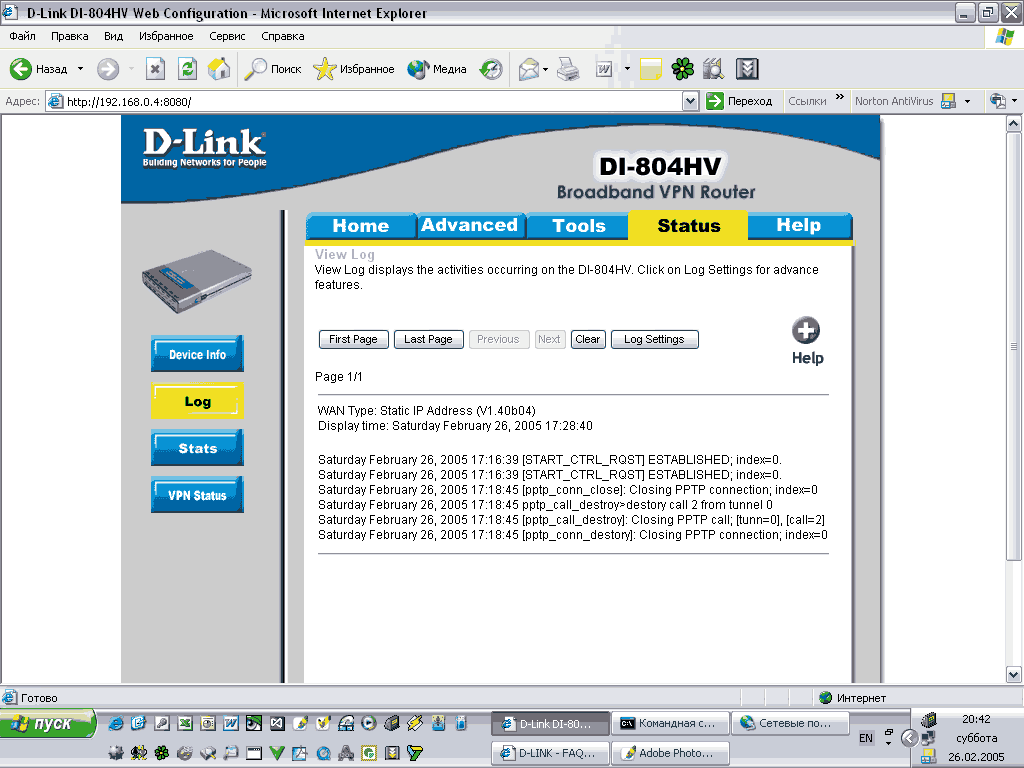
Task: Open Favorites (Избранное) star button
Action: pos(353,69)
